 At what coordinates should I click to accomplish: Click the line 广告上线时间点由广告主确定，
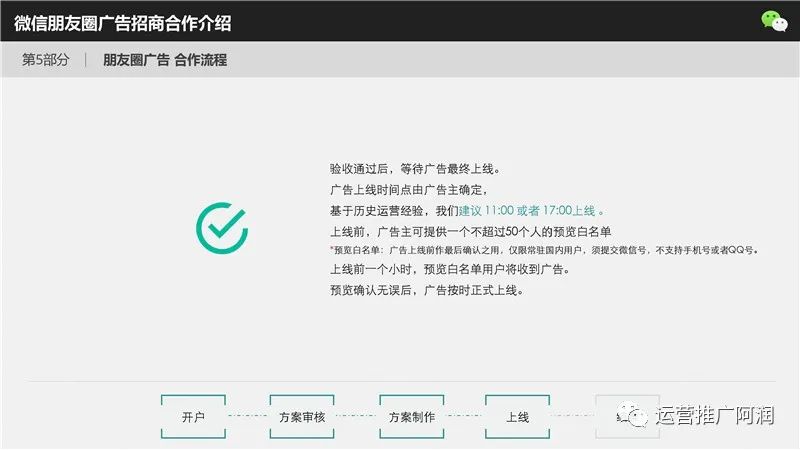tap(409, 190)
